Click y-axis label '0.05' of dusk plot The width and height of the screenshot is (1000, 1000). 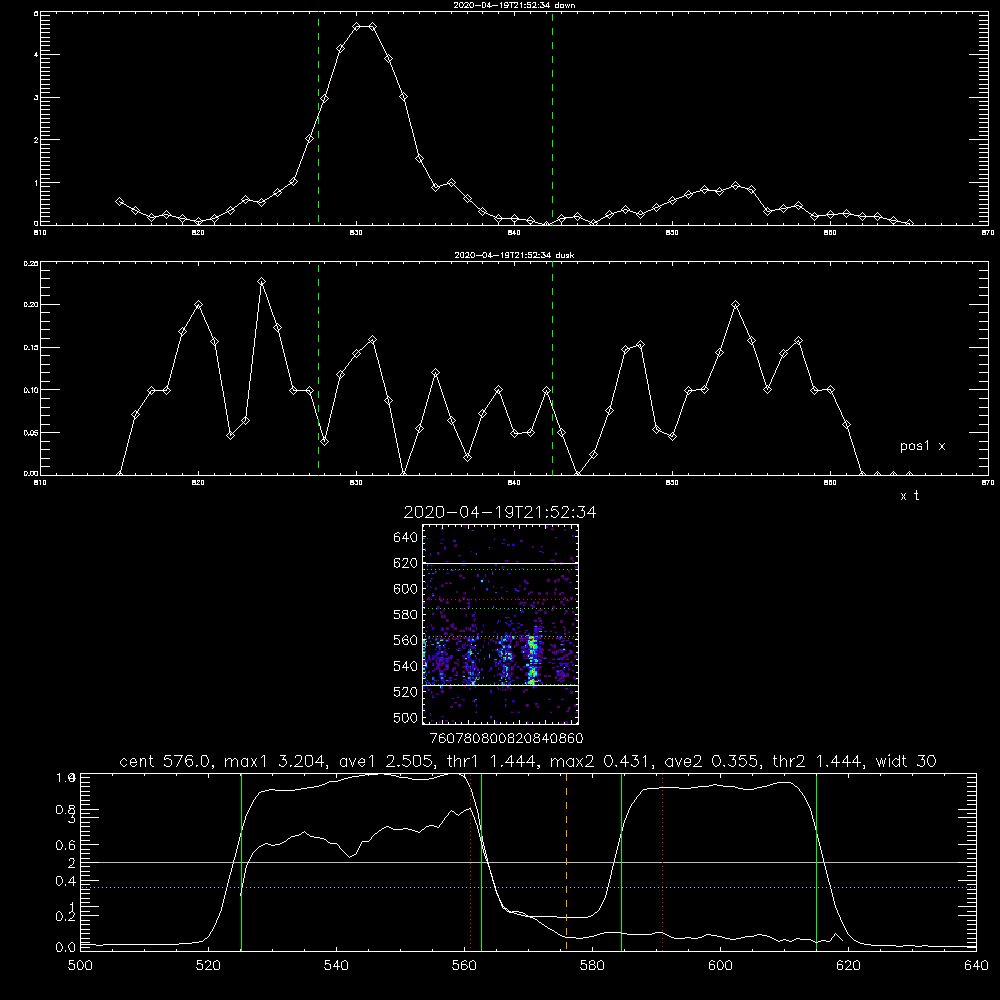(x=31, y=433)
